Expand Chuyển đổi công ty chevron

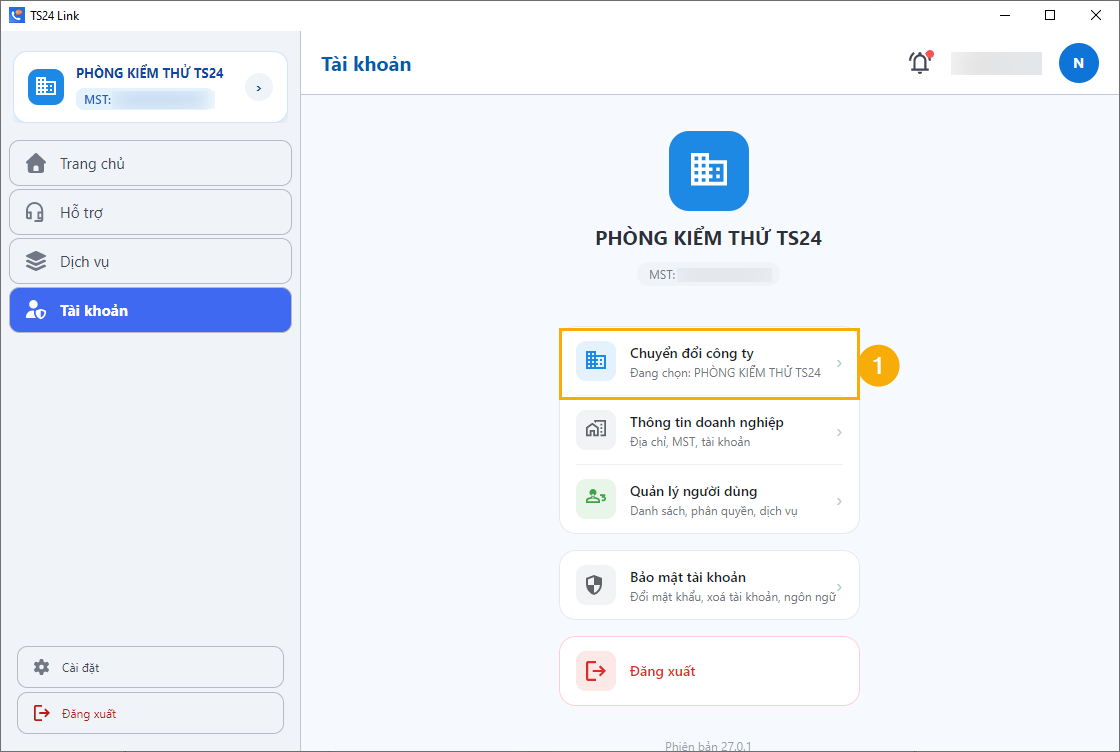tap(839, 364)
